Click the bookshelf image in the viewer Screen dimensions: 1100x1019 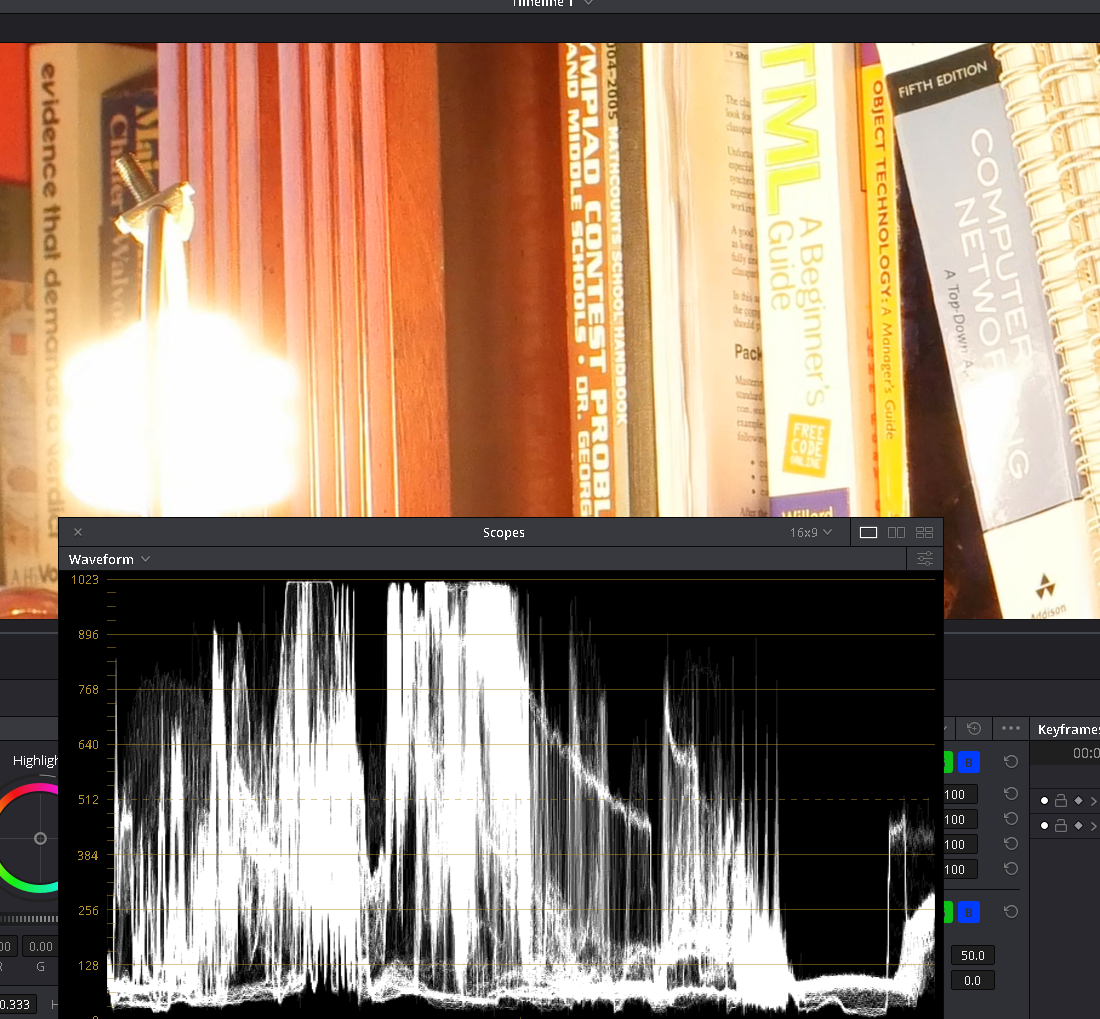coord(550,281)
